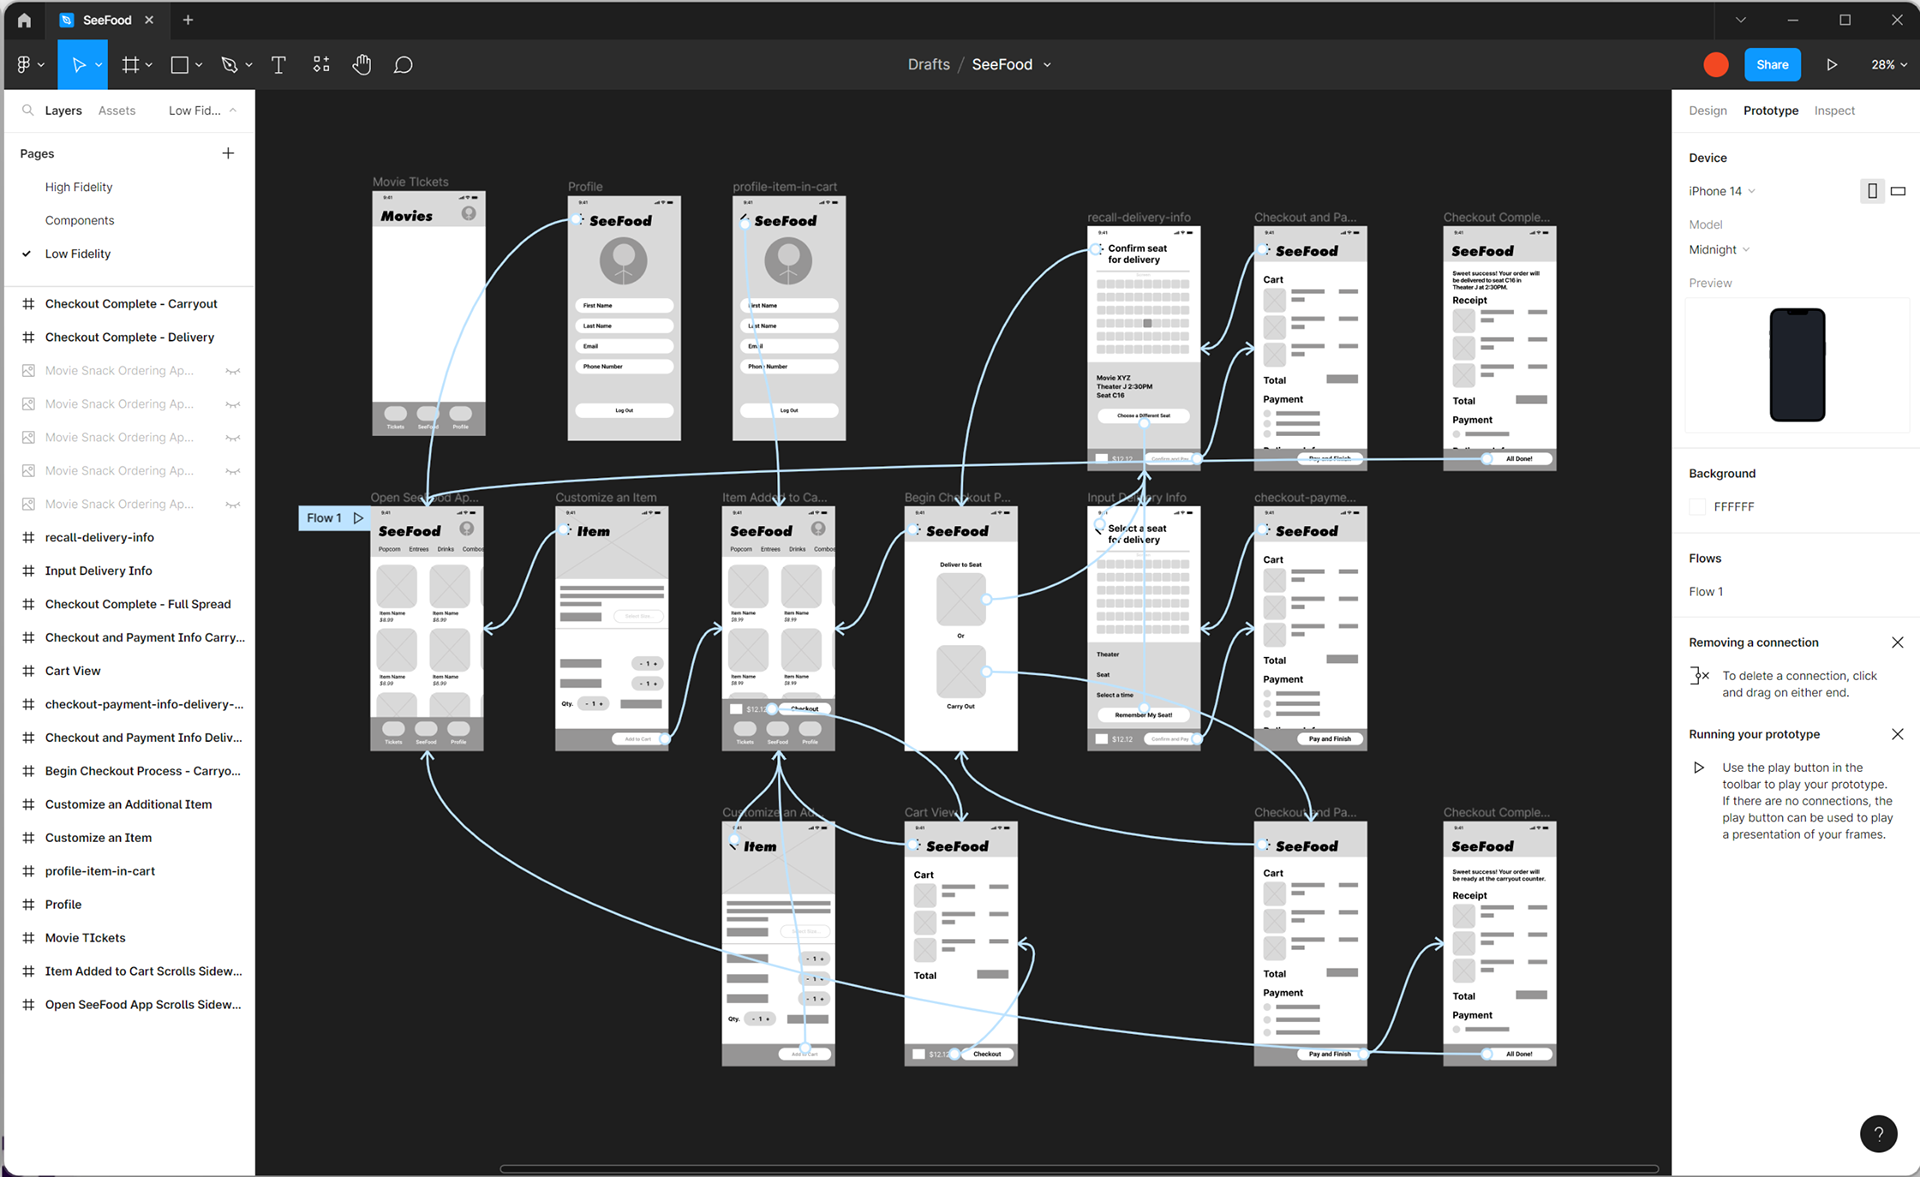Click the Share button
1920x1177 pixels.
1772,65
